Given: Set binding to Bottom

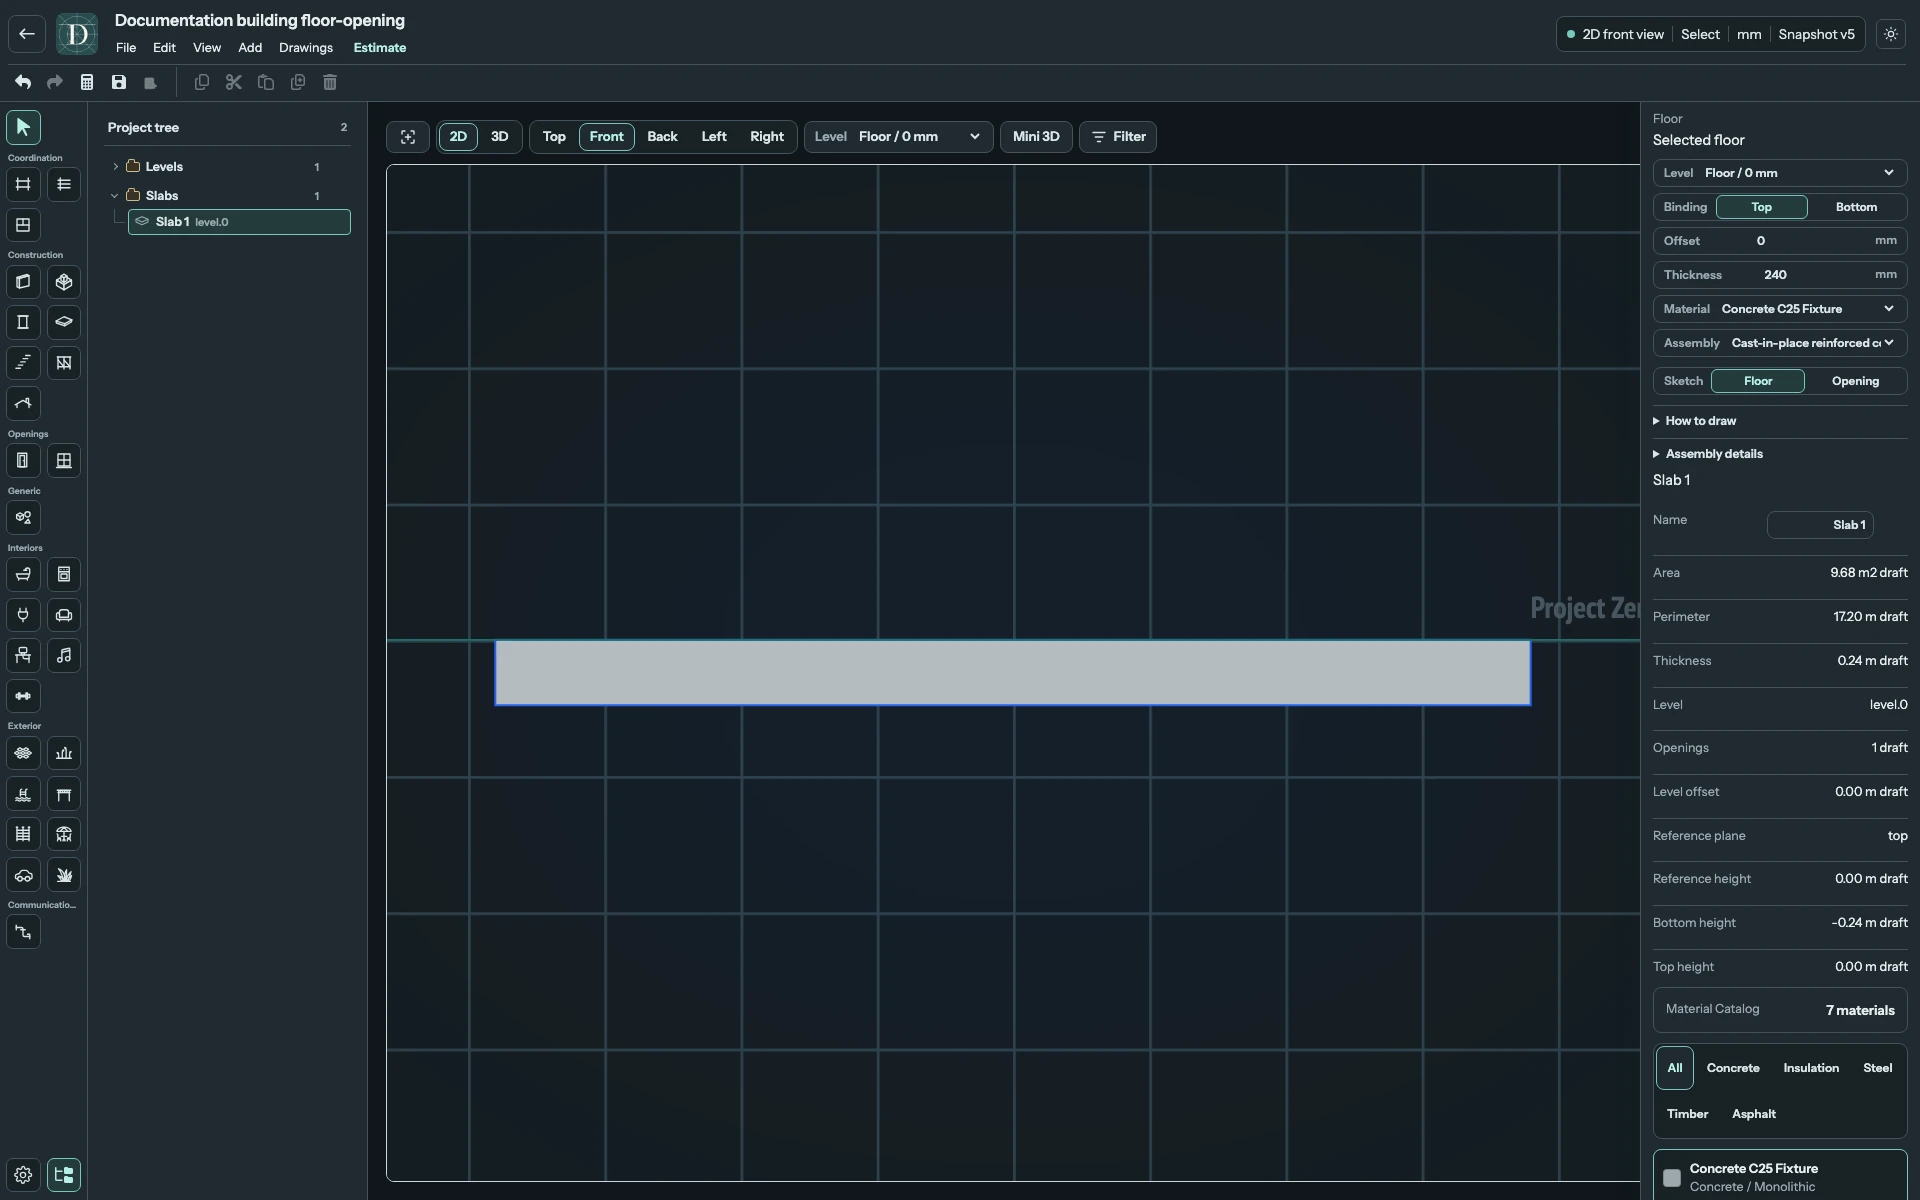Looking at the screenshot, I should (x=1856, y=207).
